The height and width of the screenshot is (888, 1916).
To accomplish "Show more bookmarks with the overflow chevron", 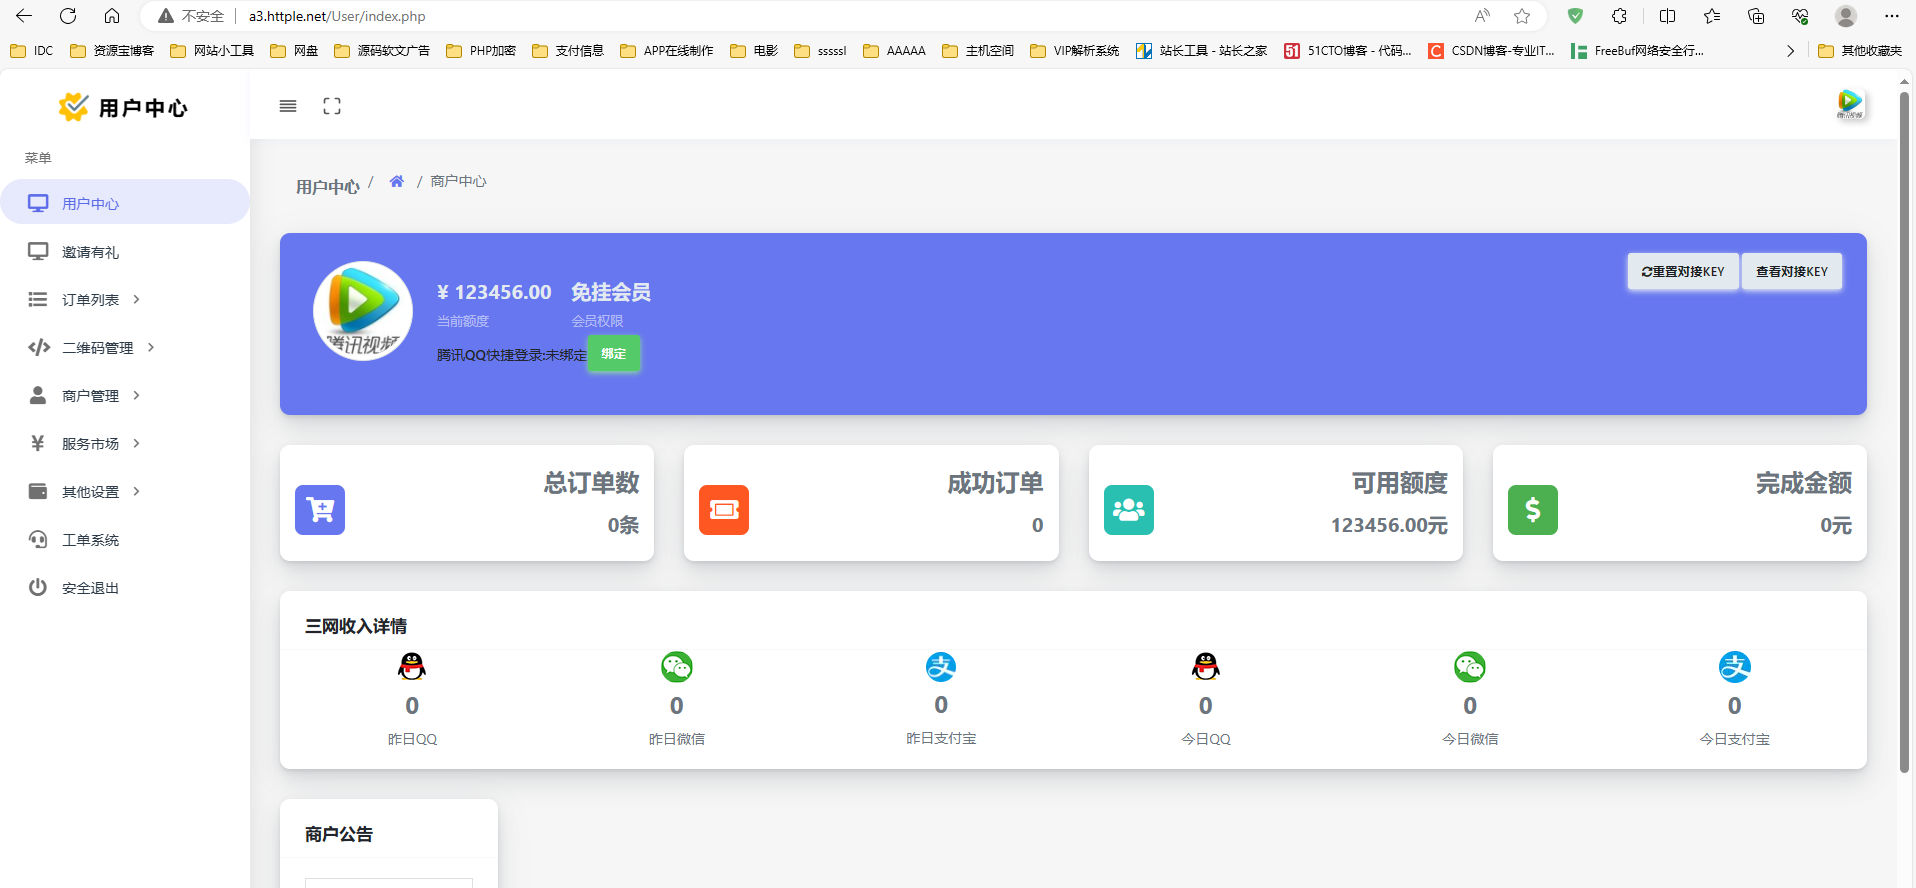I will 1790,51.
